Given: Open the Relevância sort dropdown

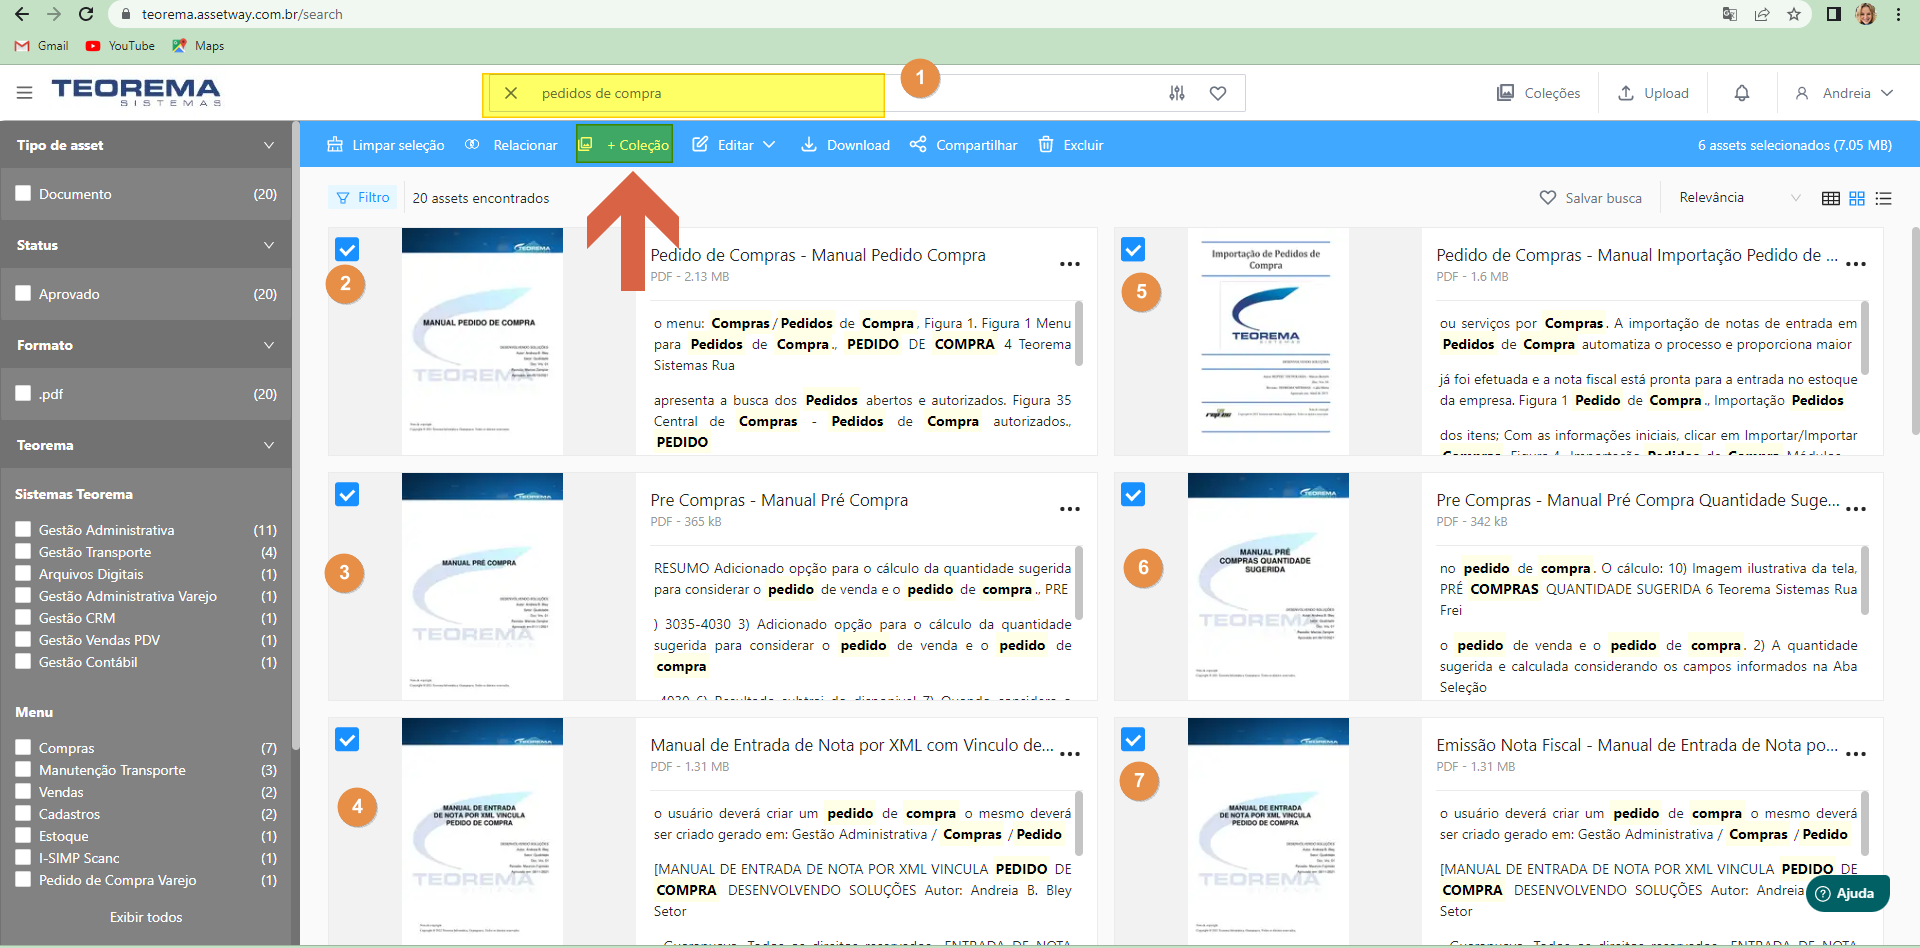Looking at the screenshot, I should point(1740,198).
